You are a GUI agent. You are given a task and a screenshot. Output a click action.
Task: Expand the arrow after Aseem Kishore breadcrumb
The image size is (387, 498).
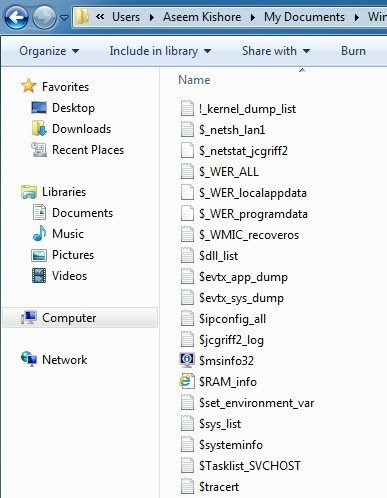pos(253,17)
